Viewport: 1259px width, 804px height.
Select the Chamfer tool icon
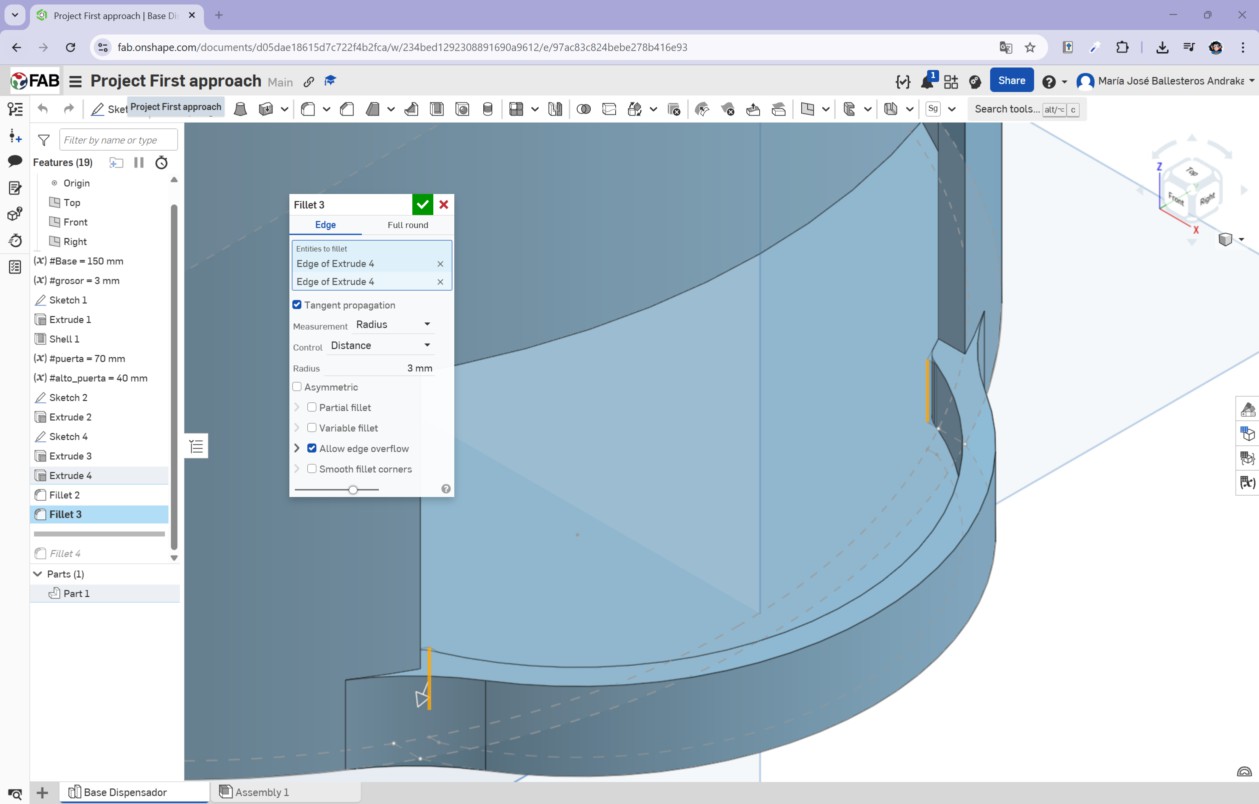347,109
